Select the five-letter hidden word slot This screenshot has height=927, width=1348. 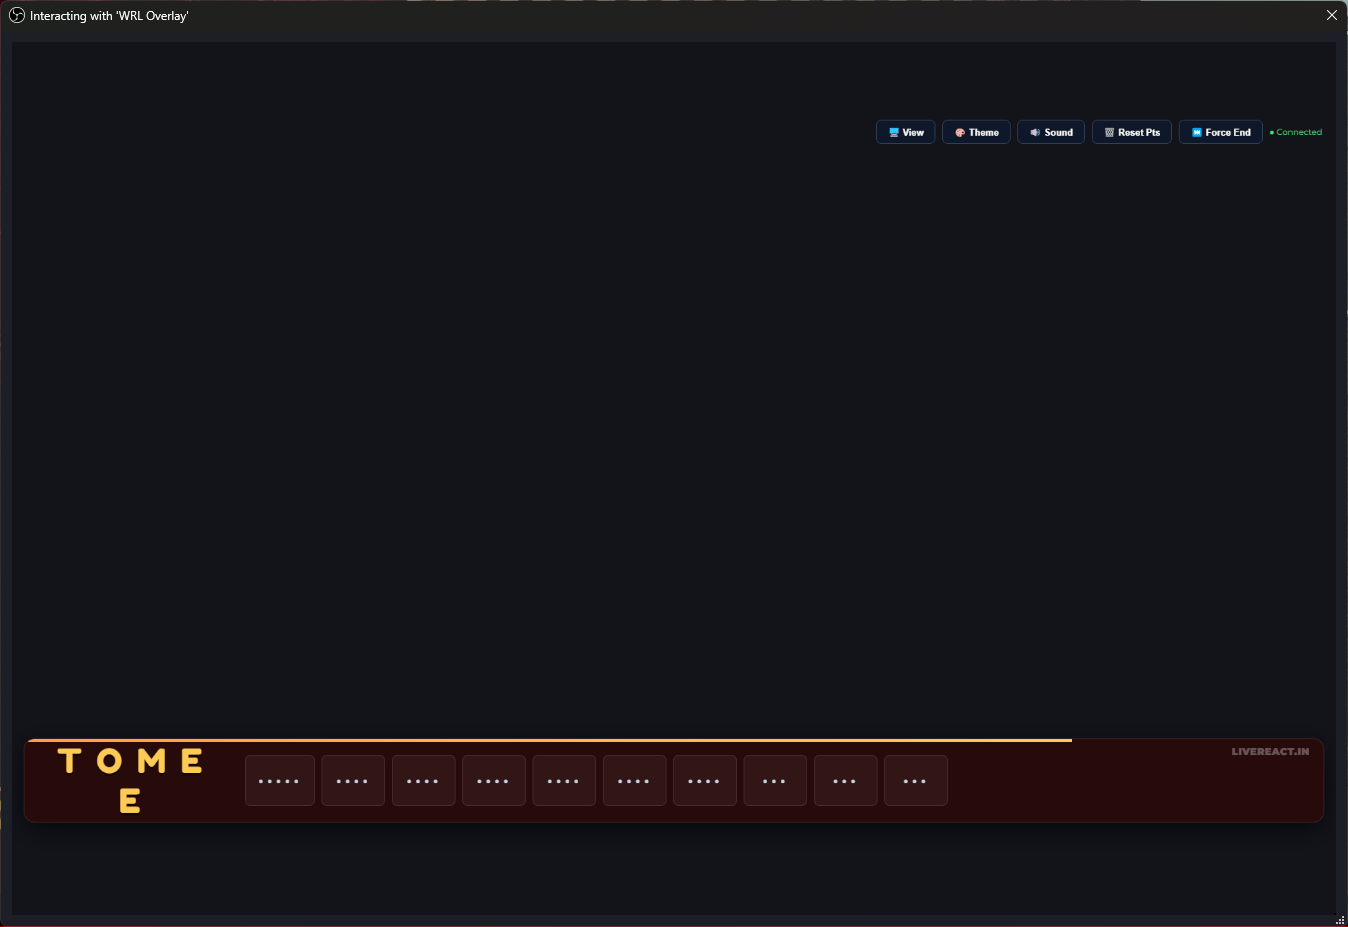[x=279, y=781]
